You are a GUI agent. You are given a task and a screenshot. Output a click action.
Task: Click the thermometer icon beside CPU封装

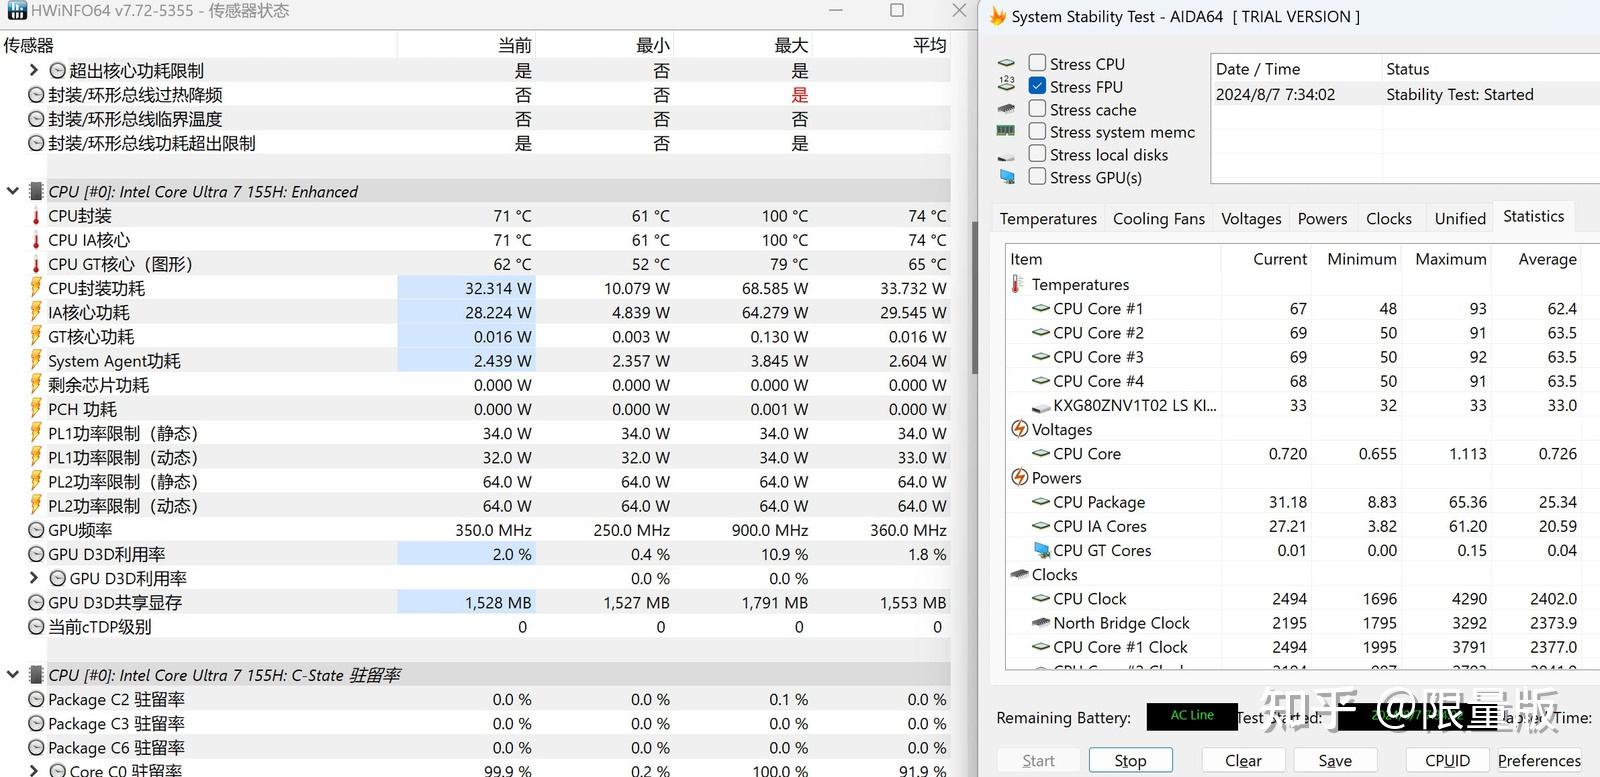click(36, 216)
